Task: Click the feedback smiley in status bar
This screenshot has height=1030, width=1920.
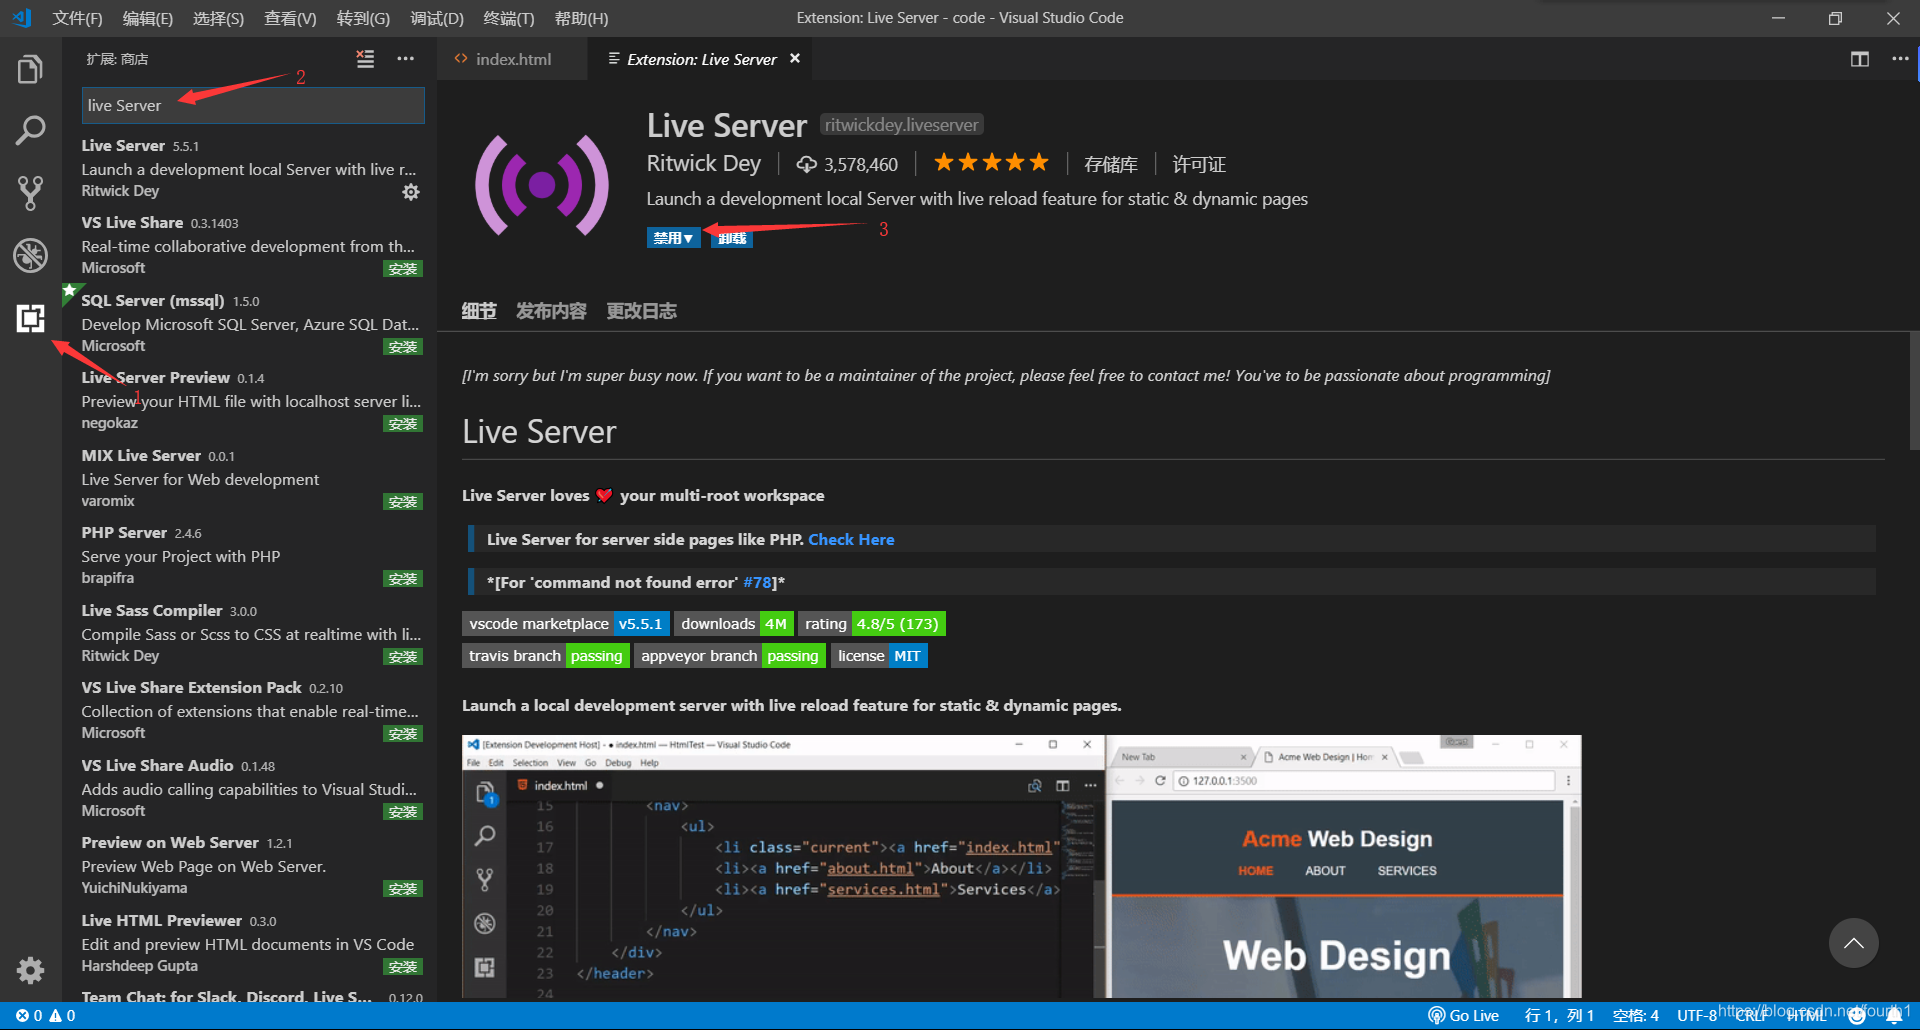Action: 1857,1015
